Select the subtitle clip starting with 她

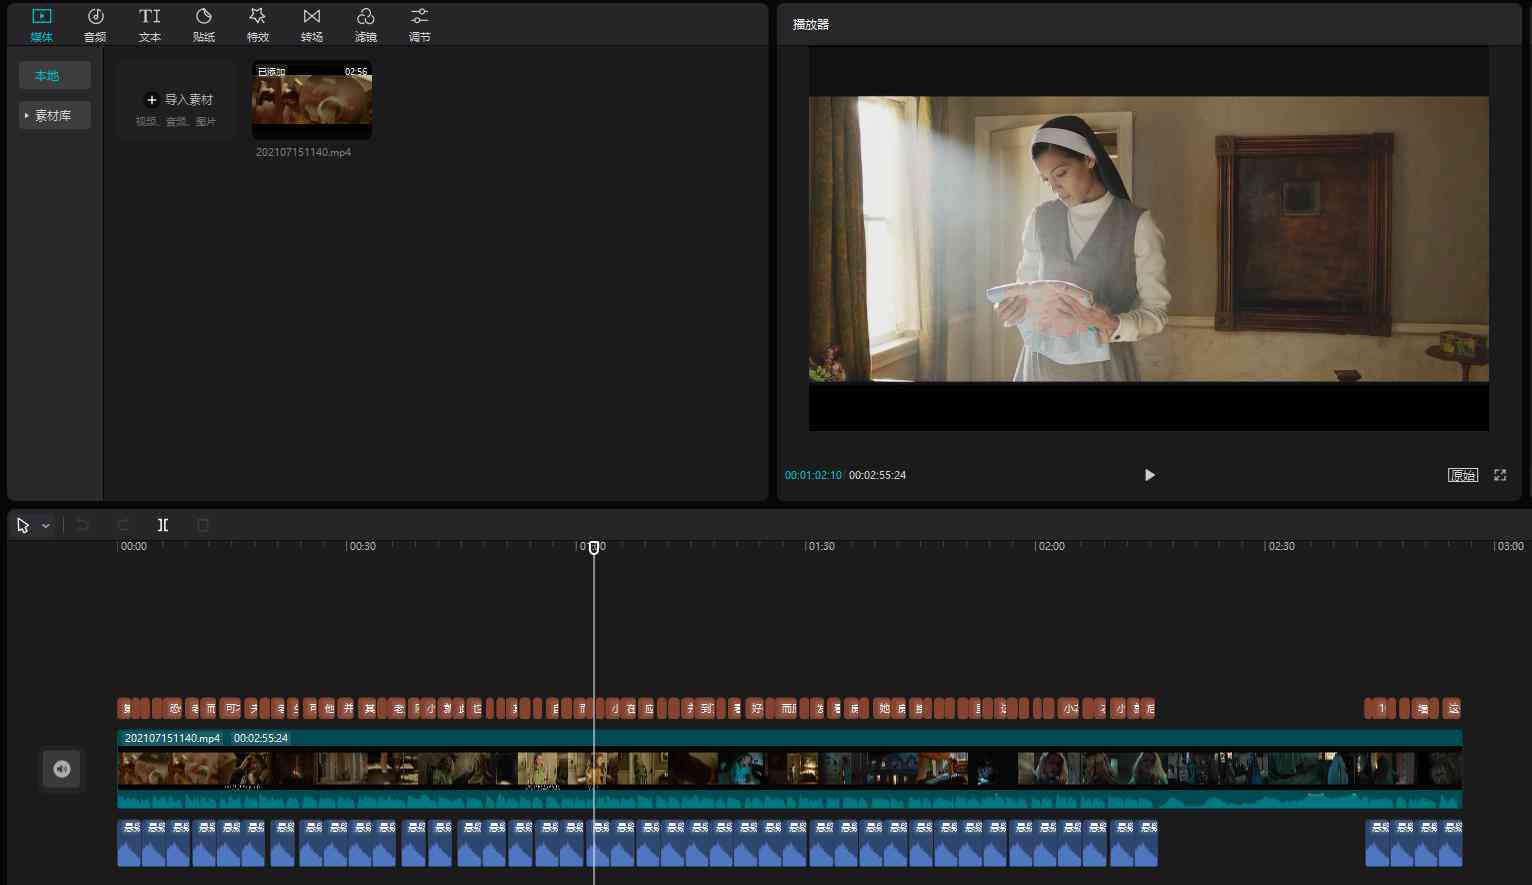tap(883, 709)
